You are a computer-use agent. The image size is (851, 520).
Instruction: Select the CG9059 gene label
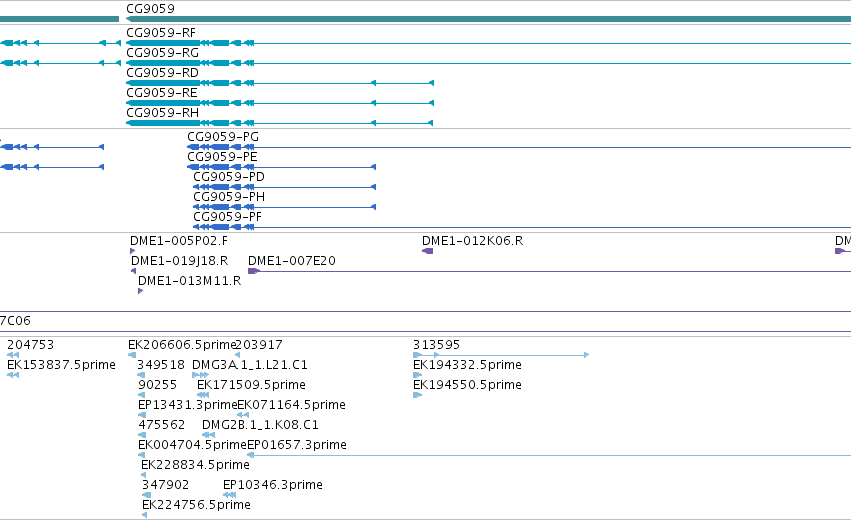pyautogui.click(x=150, y=9)
